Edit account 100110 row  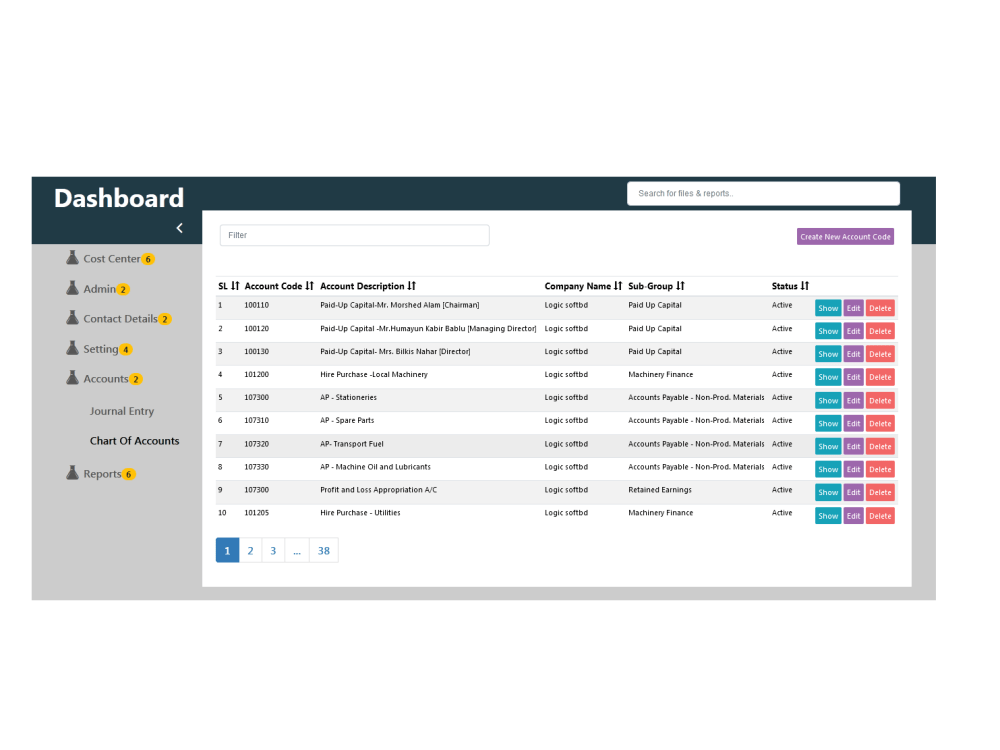point(853,308)
